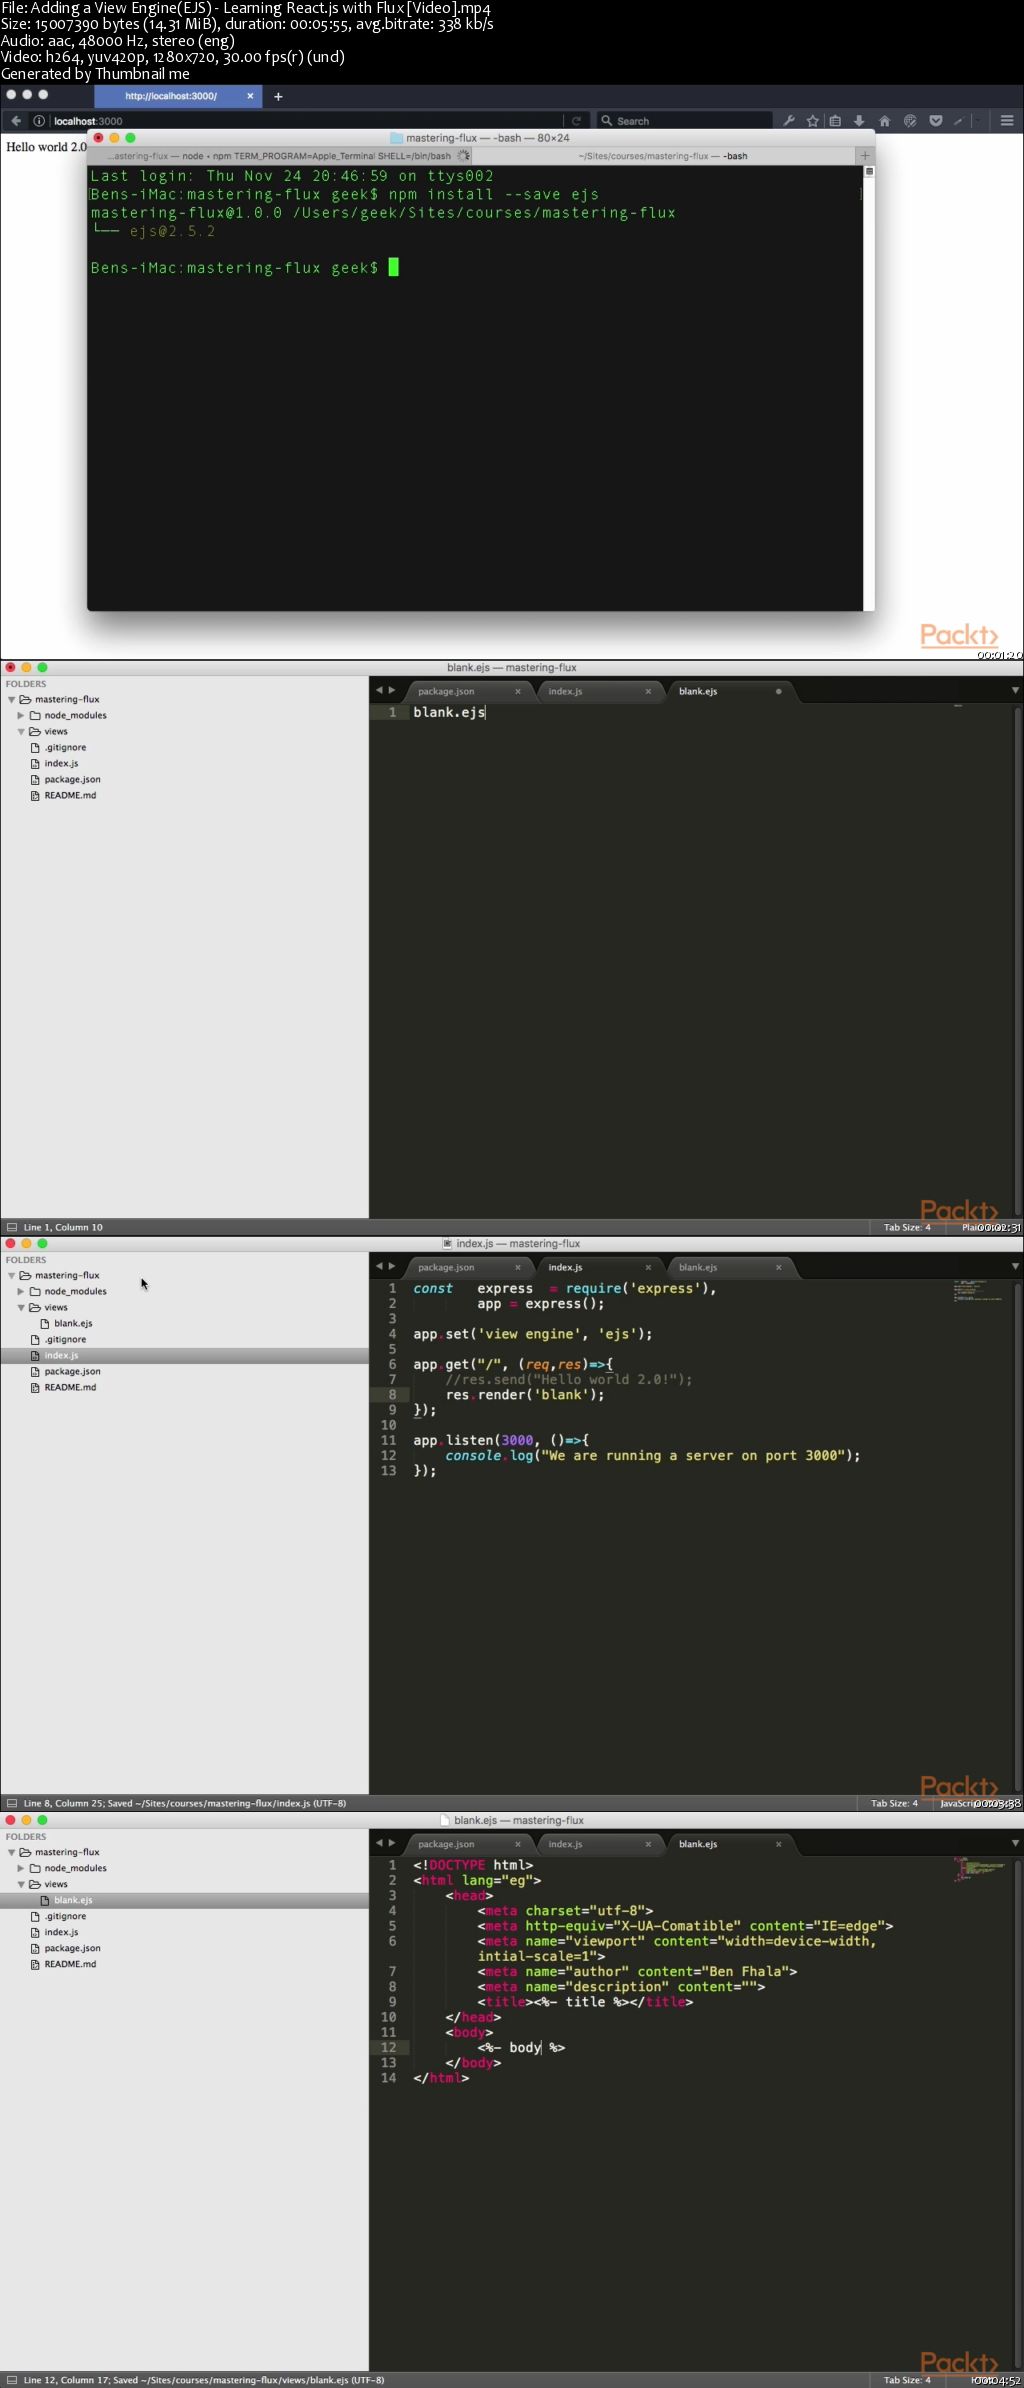Open index.js file in unsaved blank.ejs sidebar

(61, 763)
